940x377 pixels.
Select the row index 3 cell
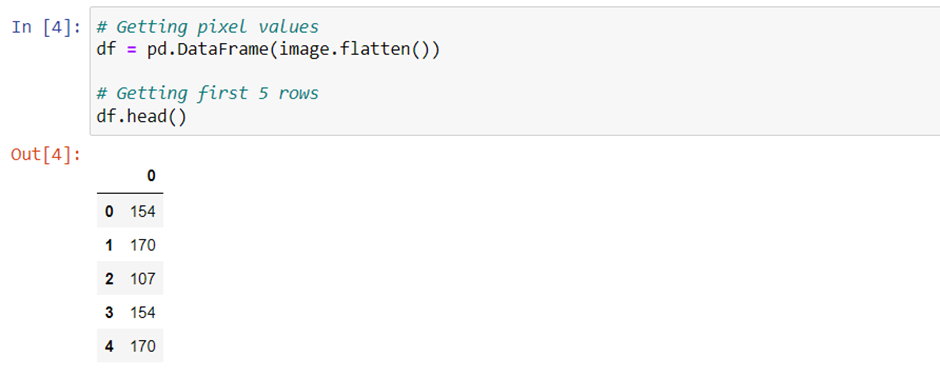pos(109,312)
